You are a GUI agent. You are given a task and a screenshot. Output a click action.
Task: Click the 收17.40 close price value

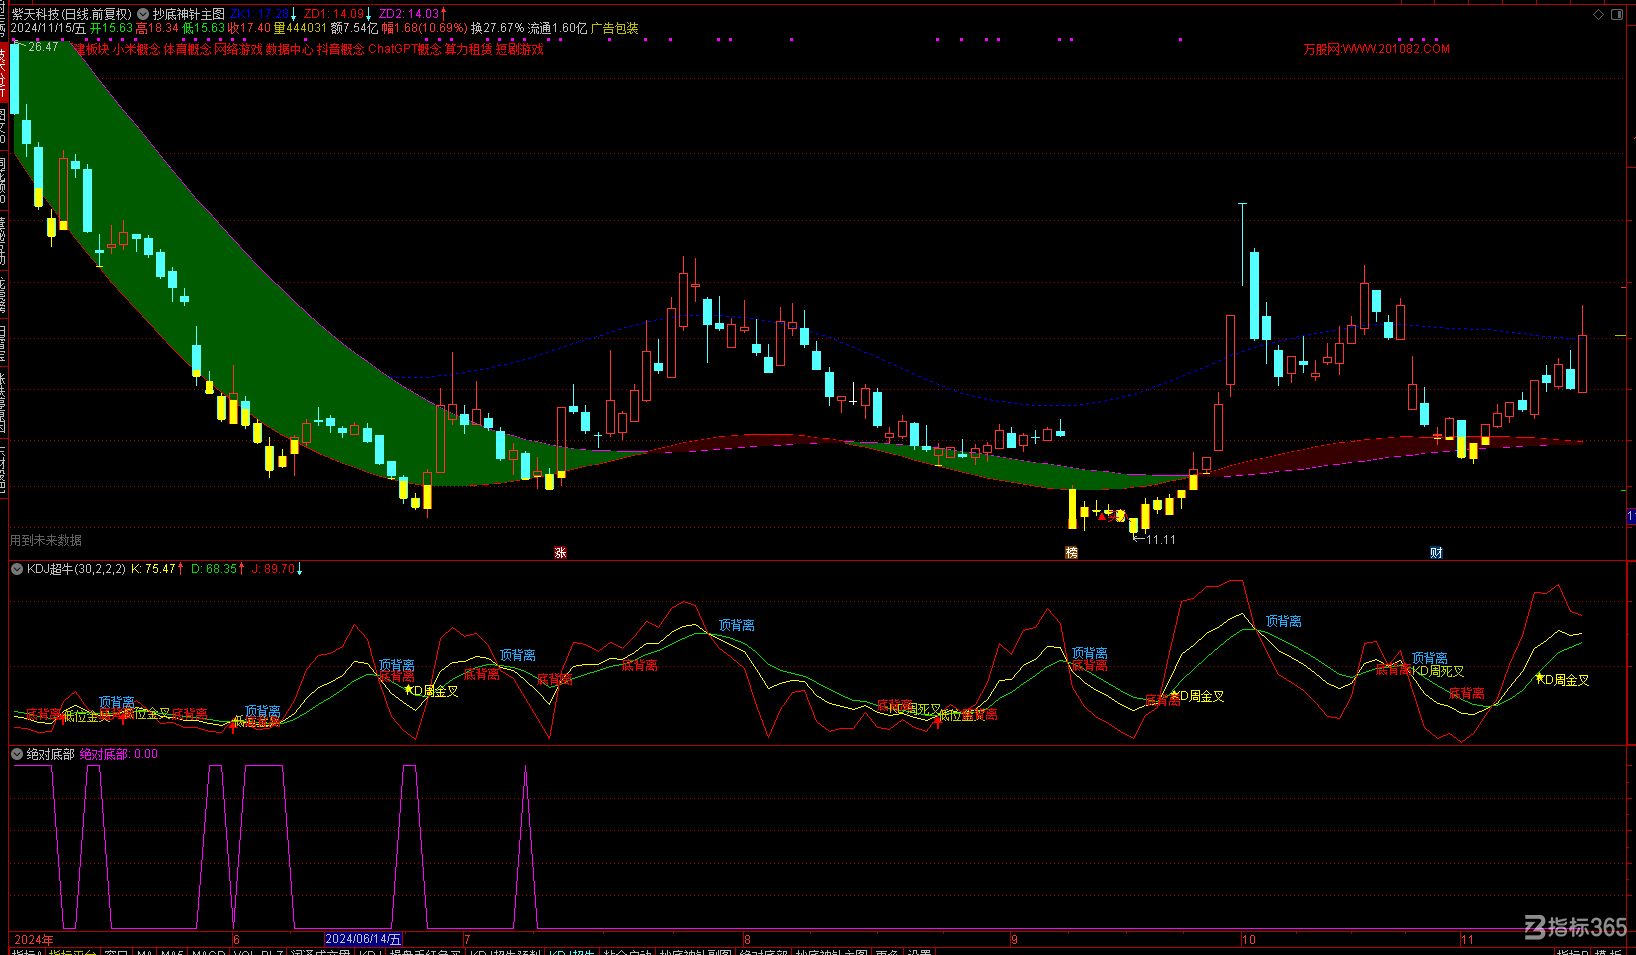[x=249, y=28]
